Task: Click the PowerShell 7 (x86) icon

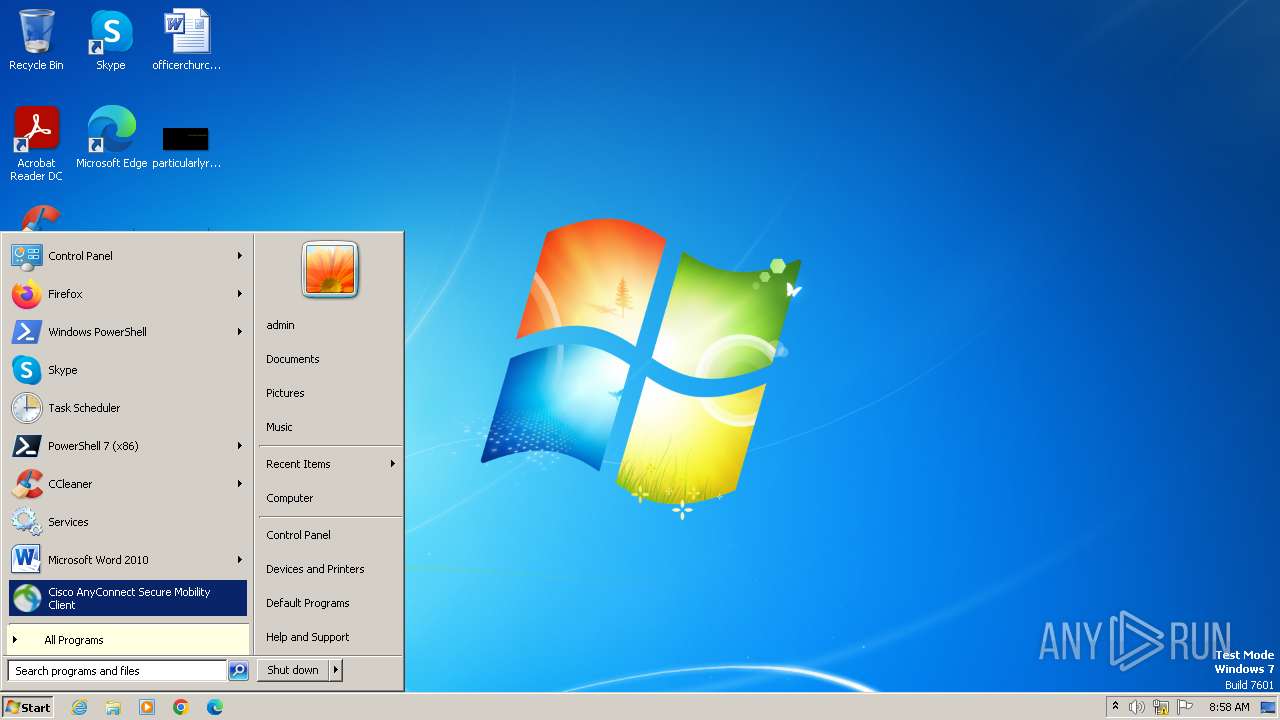Action: (x=26, y=446)
